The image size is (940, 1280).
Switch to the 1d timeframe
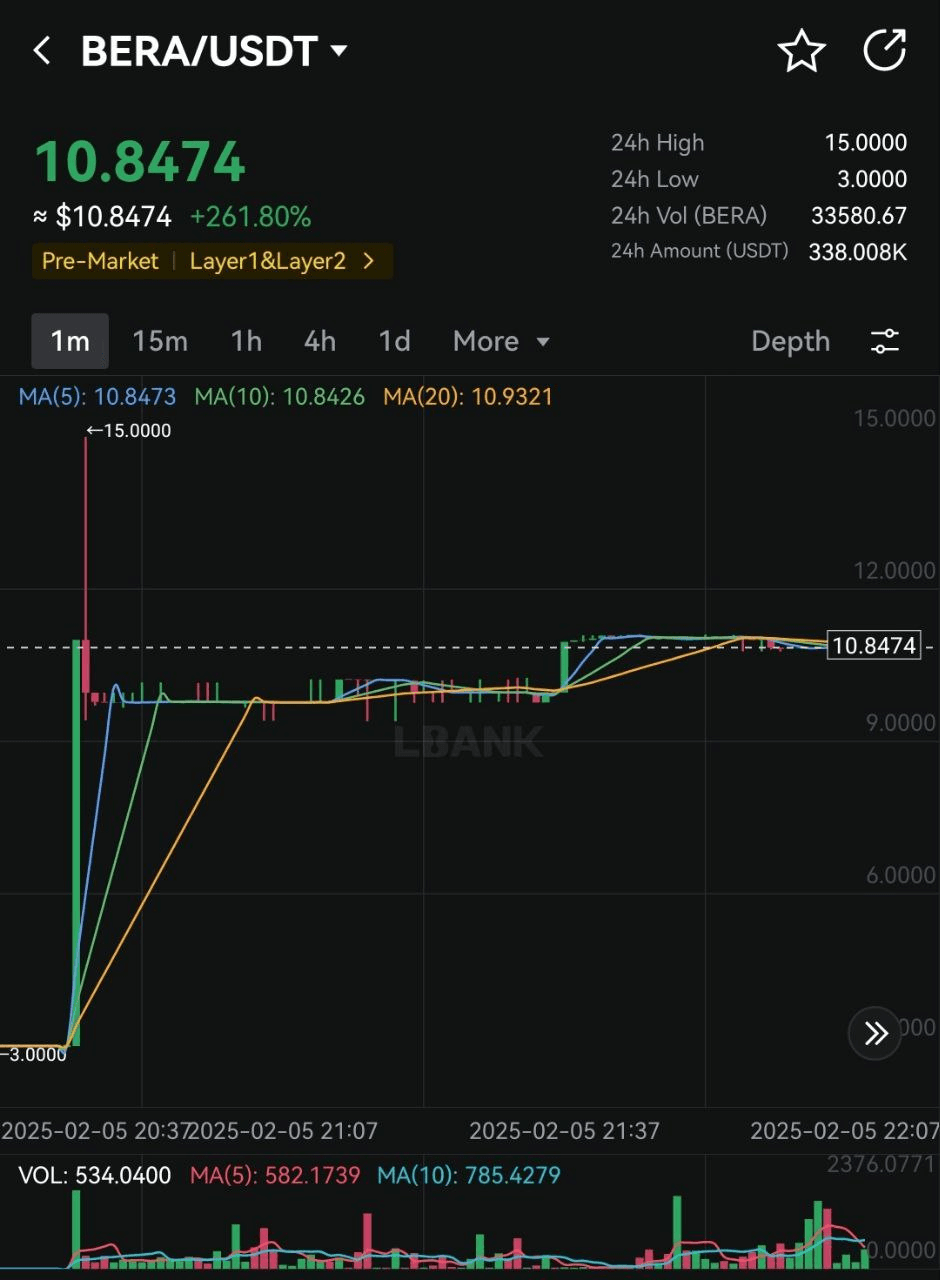[x=395, y=342]
